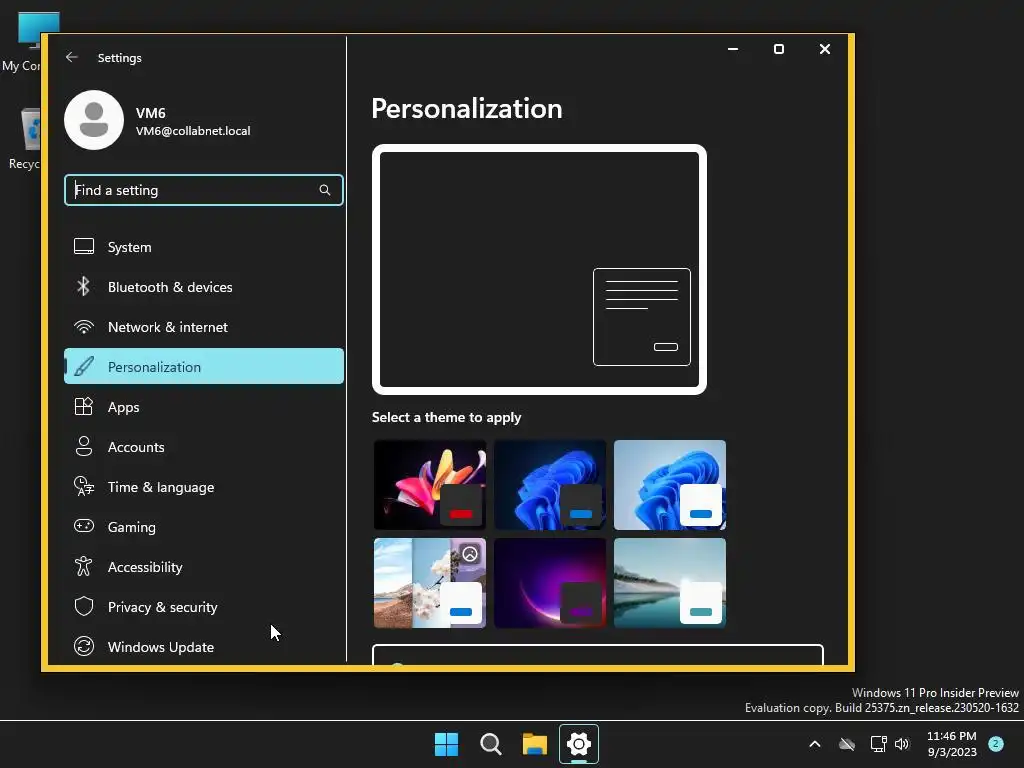Apply the purple glow dark theme
This screenshot has height=768, width=1024.
550,583
